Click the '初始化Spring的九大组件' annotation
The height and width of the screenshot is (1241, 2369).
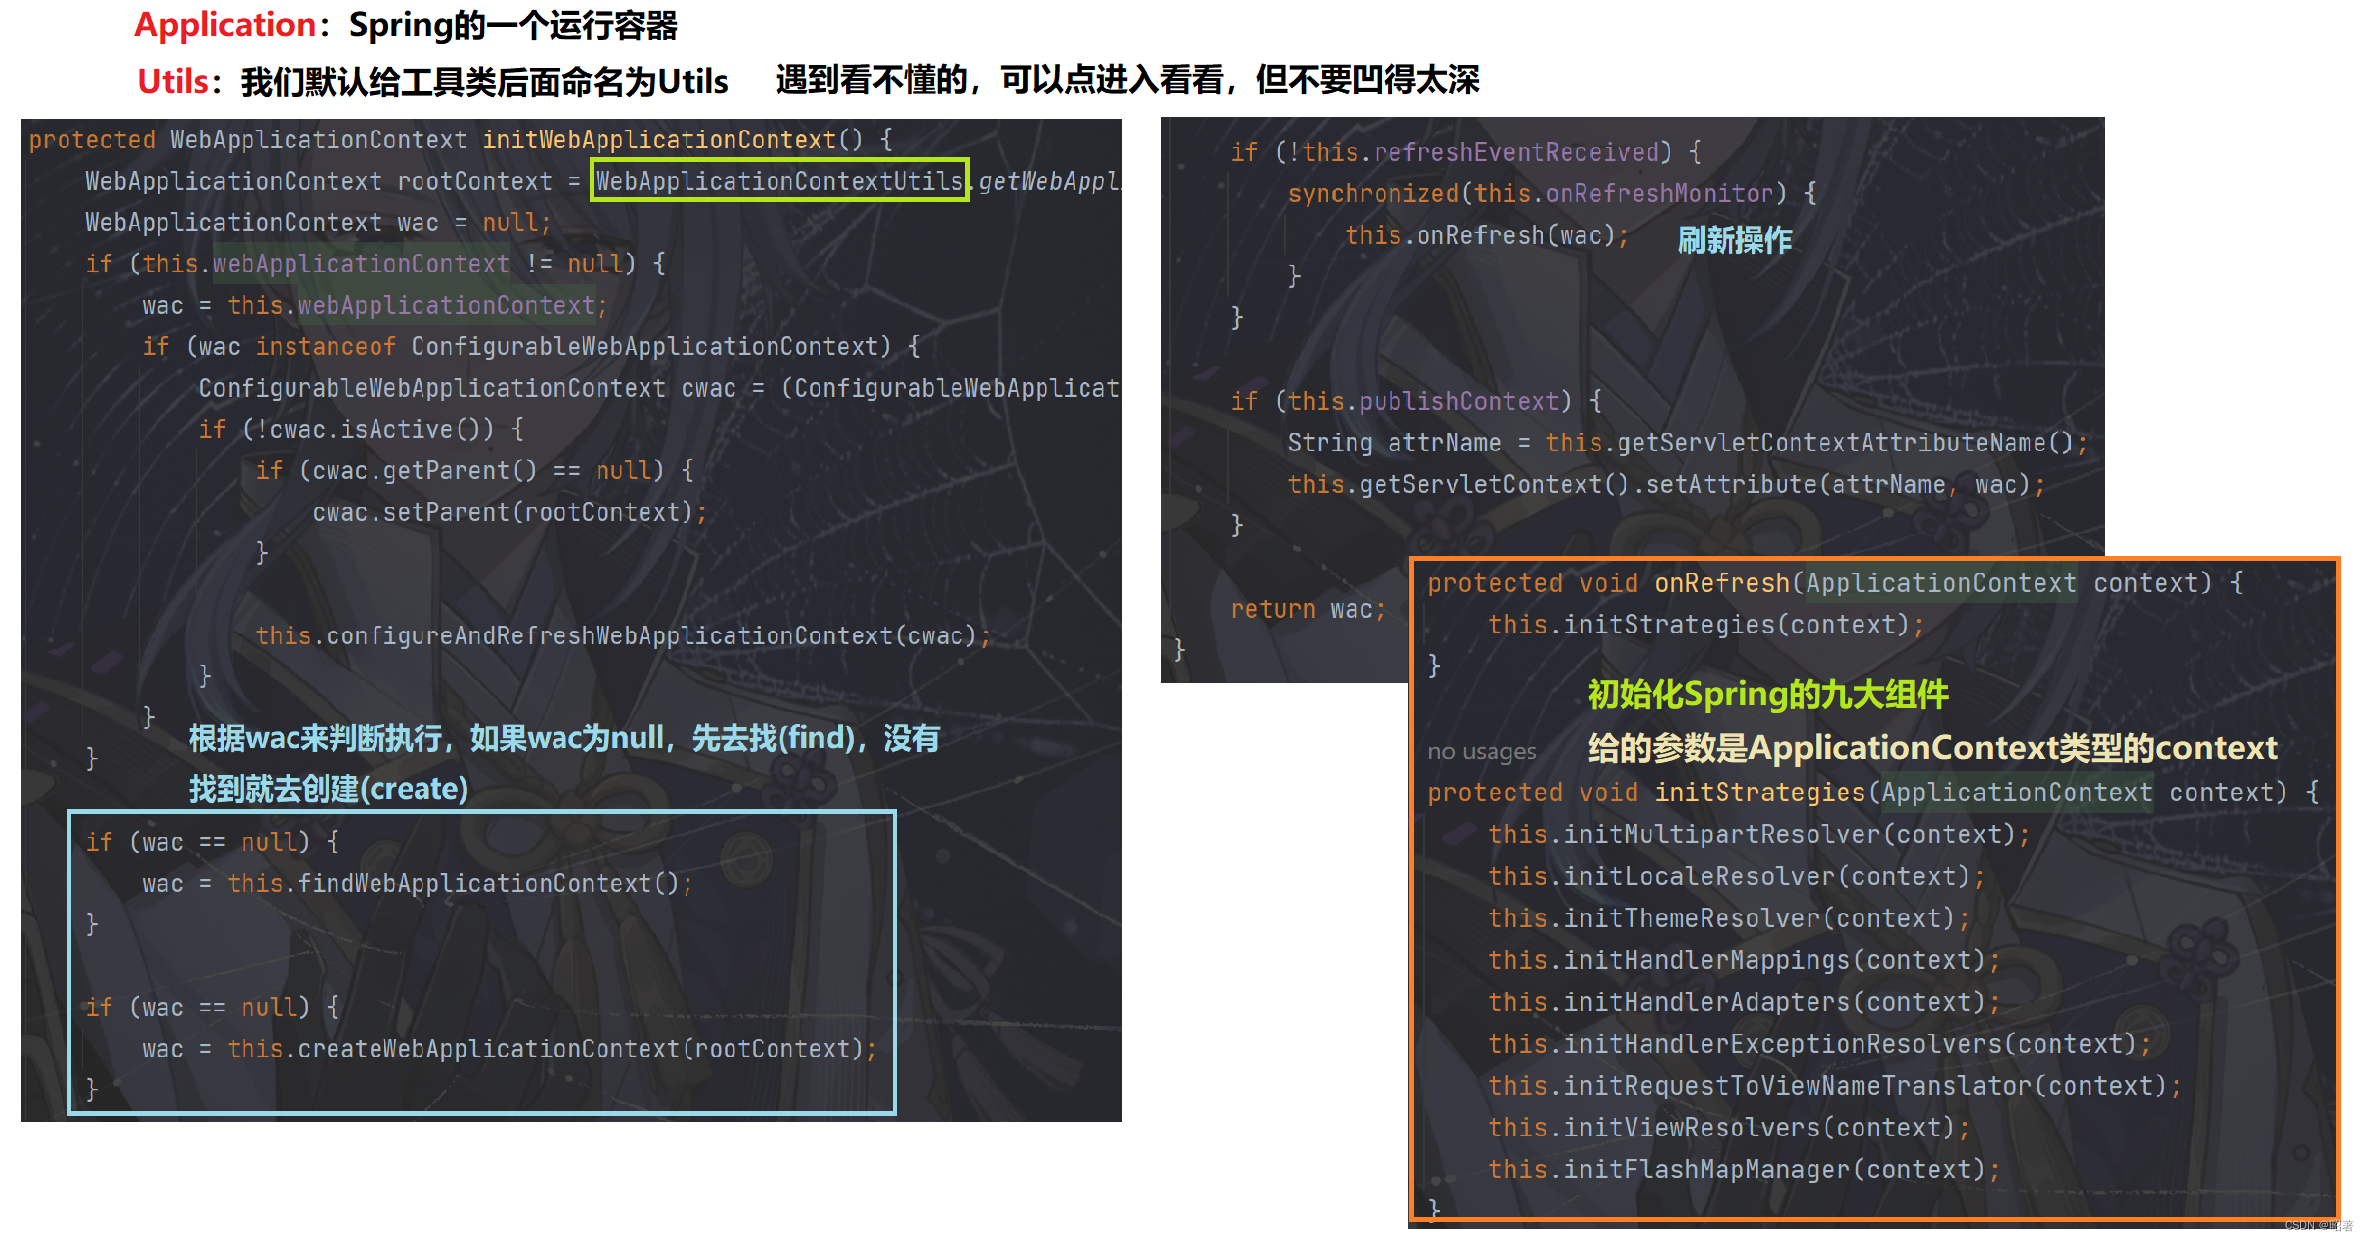click(x=1768, y=695)
